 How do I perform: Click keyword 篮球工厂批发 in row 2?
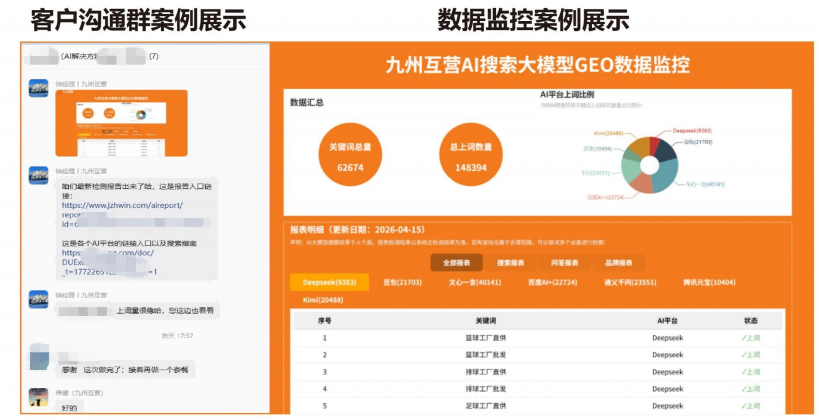click(x=485, y=355)
